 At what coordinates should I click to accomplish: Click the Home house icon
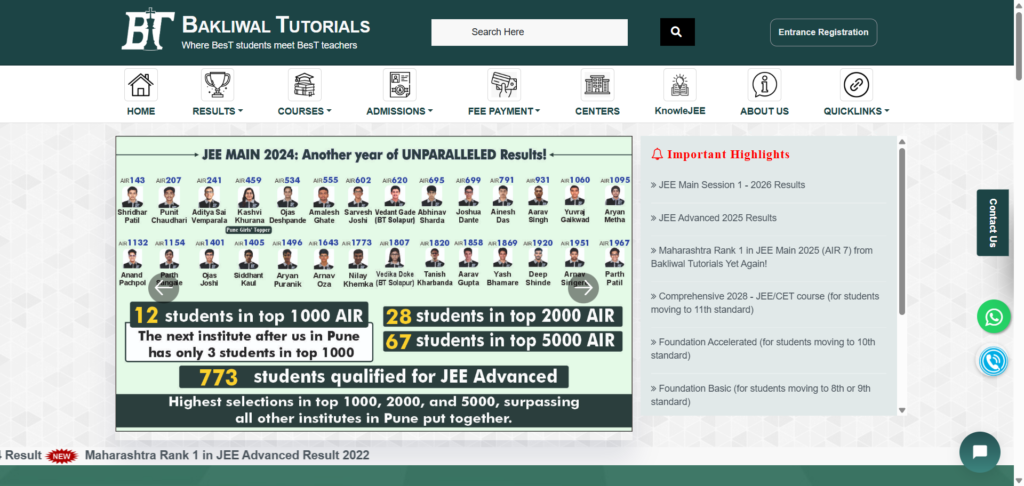(141, 85)
